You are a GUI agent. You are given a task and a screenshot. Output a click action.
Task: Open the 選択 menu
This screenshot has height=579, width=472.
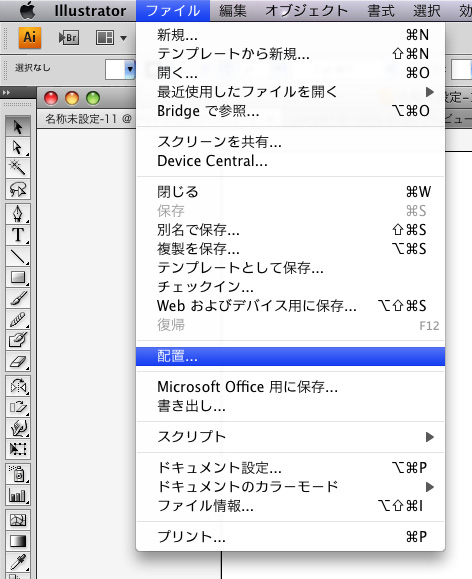coord(427,11)
